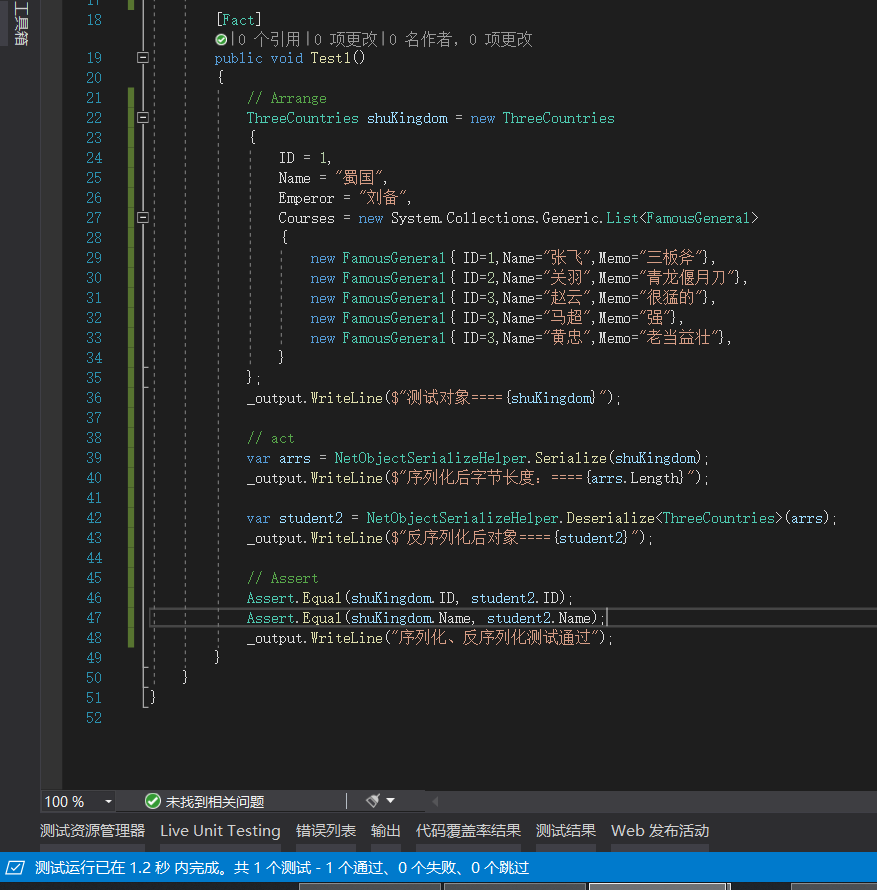Image resolution: width=877 pixels, height=890 pixels.
Task: Open the 输出 tab
Action: [x=385, y=830]
